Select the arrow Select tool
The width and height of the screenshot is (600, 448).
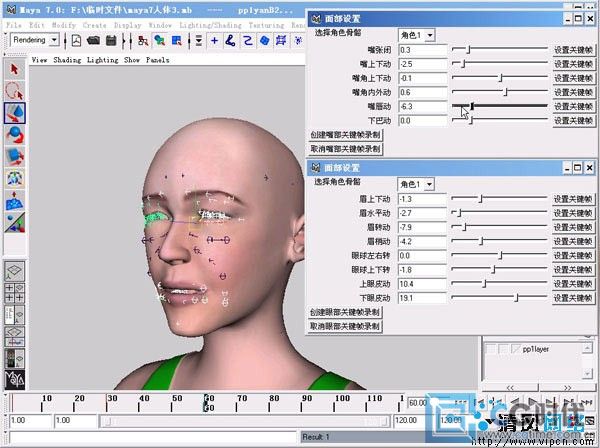click(15, 69)
